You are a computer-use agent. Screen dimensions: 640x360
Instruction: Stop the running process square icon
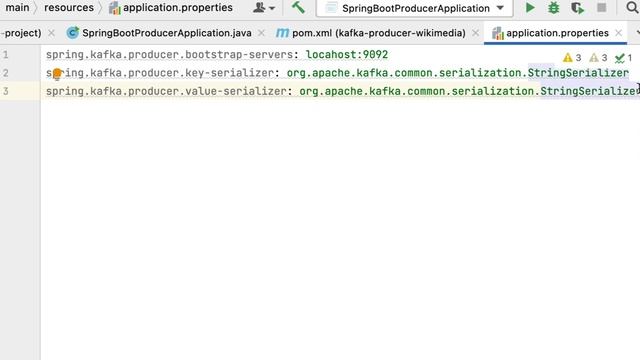pos(602,8)
